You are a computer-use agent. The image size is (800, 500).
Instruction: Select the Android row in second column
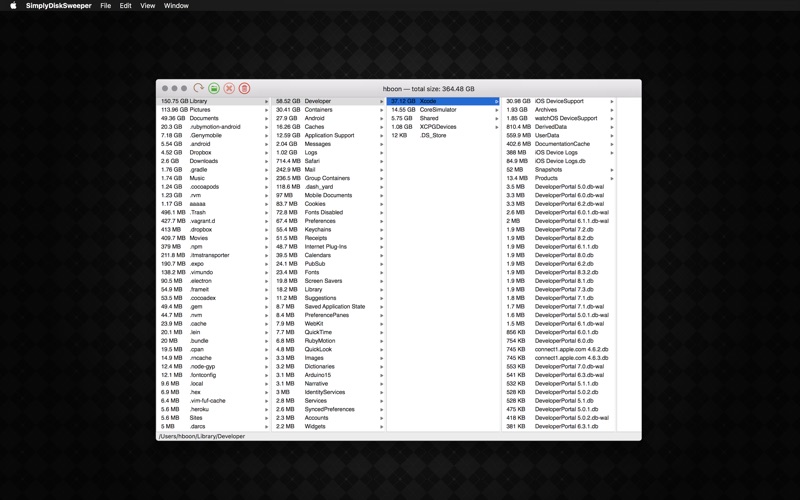click(329, 118)
